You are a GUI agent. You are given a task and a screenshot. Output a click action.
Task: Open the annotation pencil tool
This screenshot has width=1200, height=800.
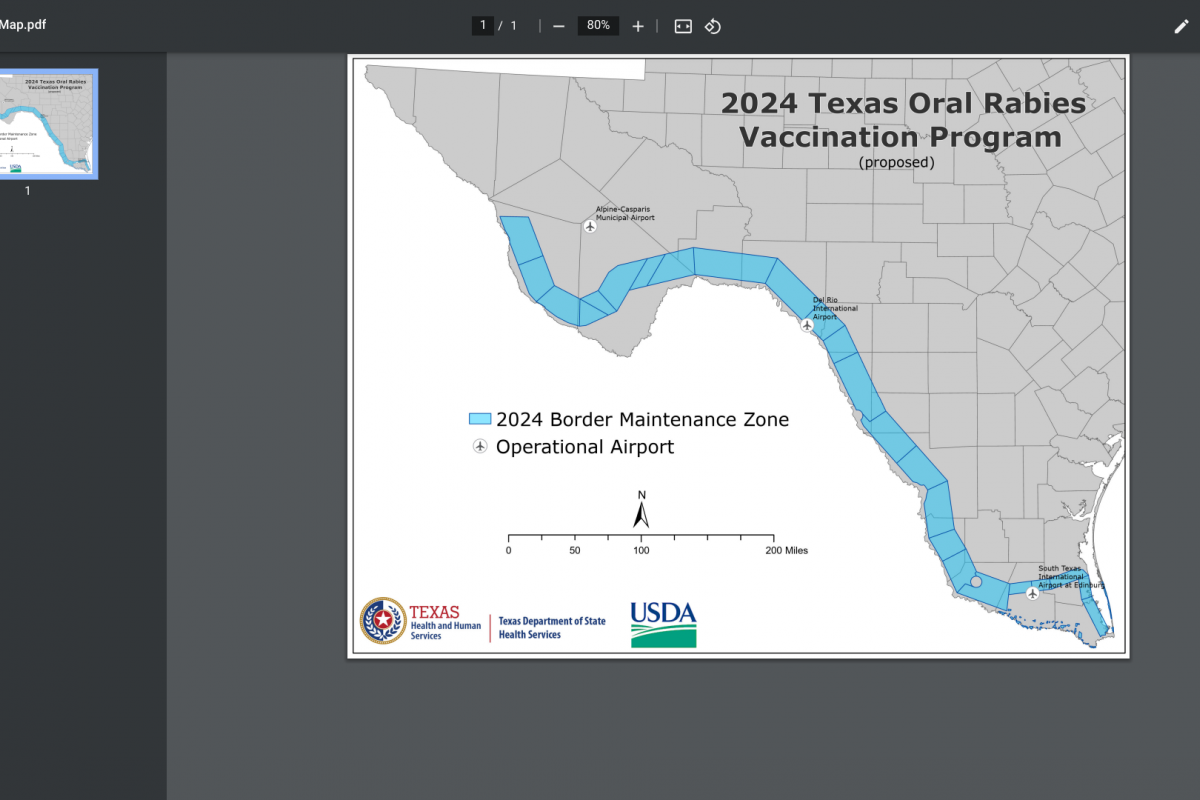click(1181, 26)
